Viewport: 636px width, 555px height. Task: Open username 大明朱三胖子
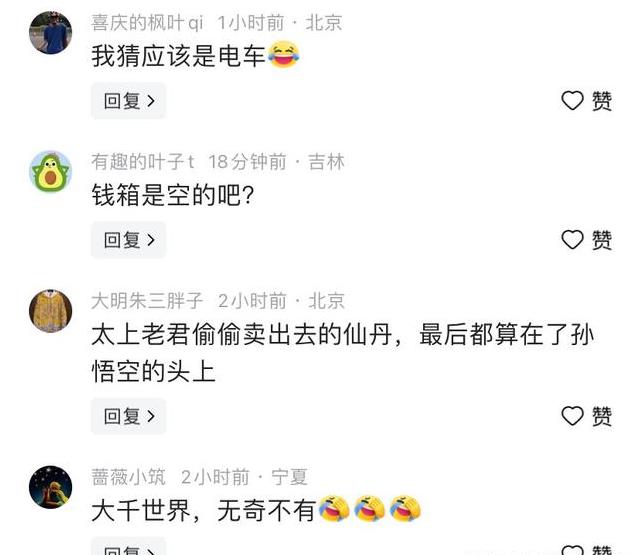[147, 301]
